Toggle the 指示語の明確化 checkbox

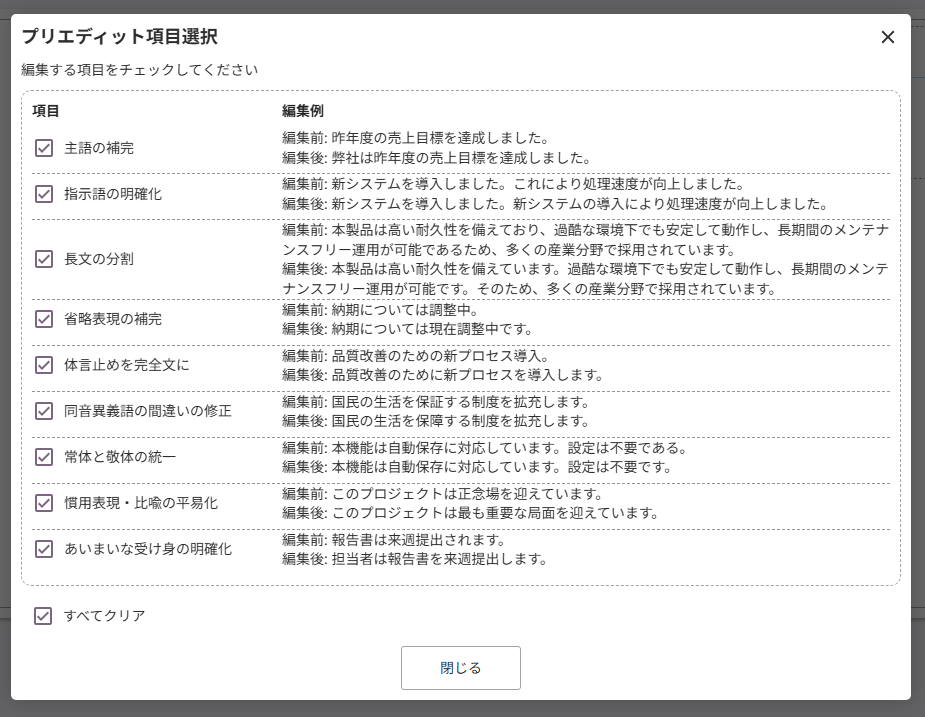44,194
